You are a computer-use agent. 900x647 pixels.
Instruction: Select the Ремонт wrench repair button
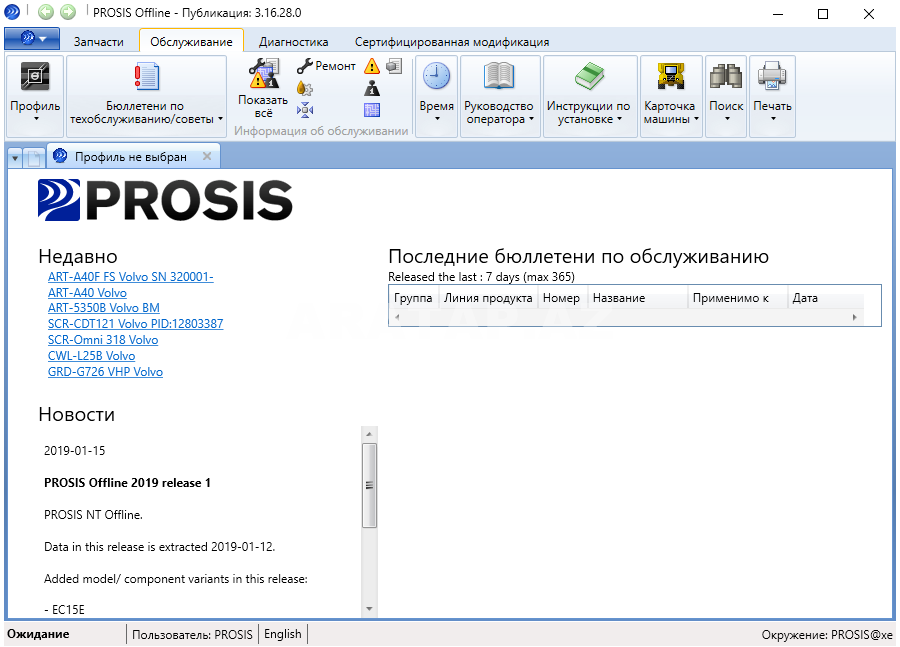pyautogui.click(x=326, y=66)
